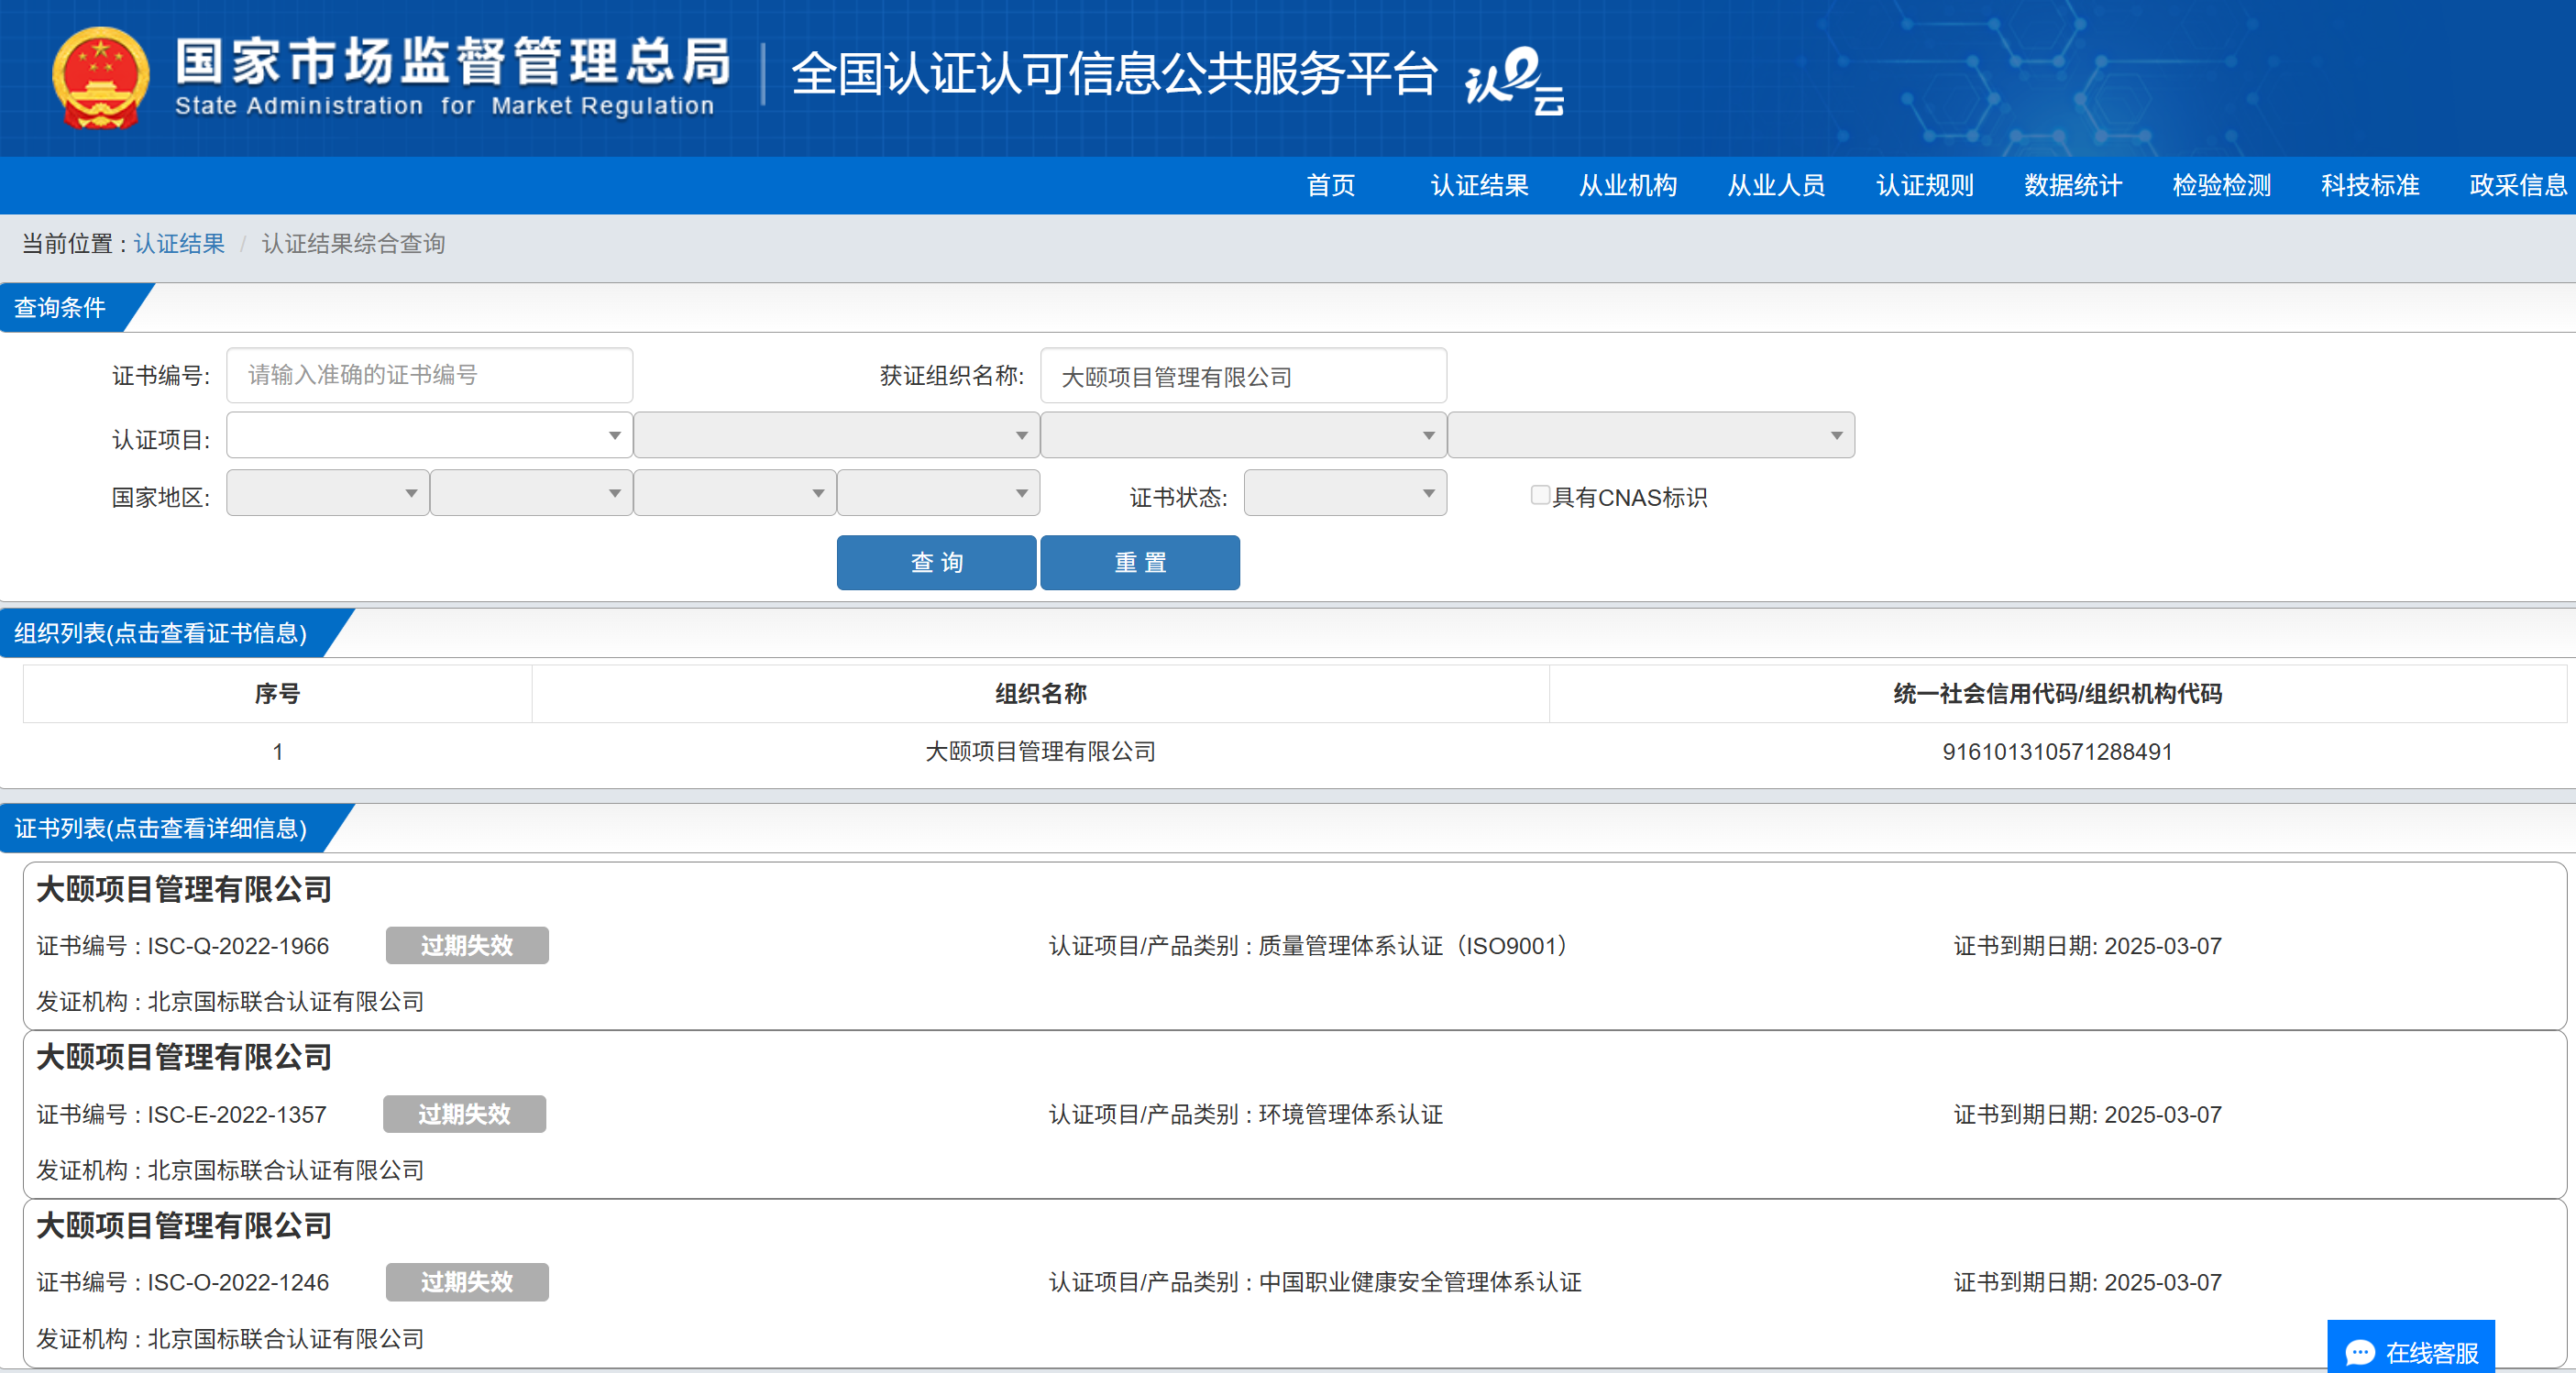Image resolution: width=2576 pixels, height=1373 pixels.
Task: Expand the first 认证项目 dropdown
Action: pos(429,435)
